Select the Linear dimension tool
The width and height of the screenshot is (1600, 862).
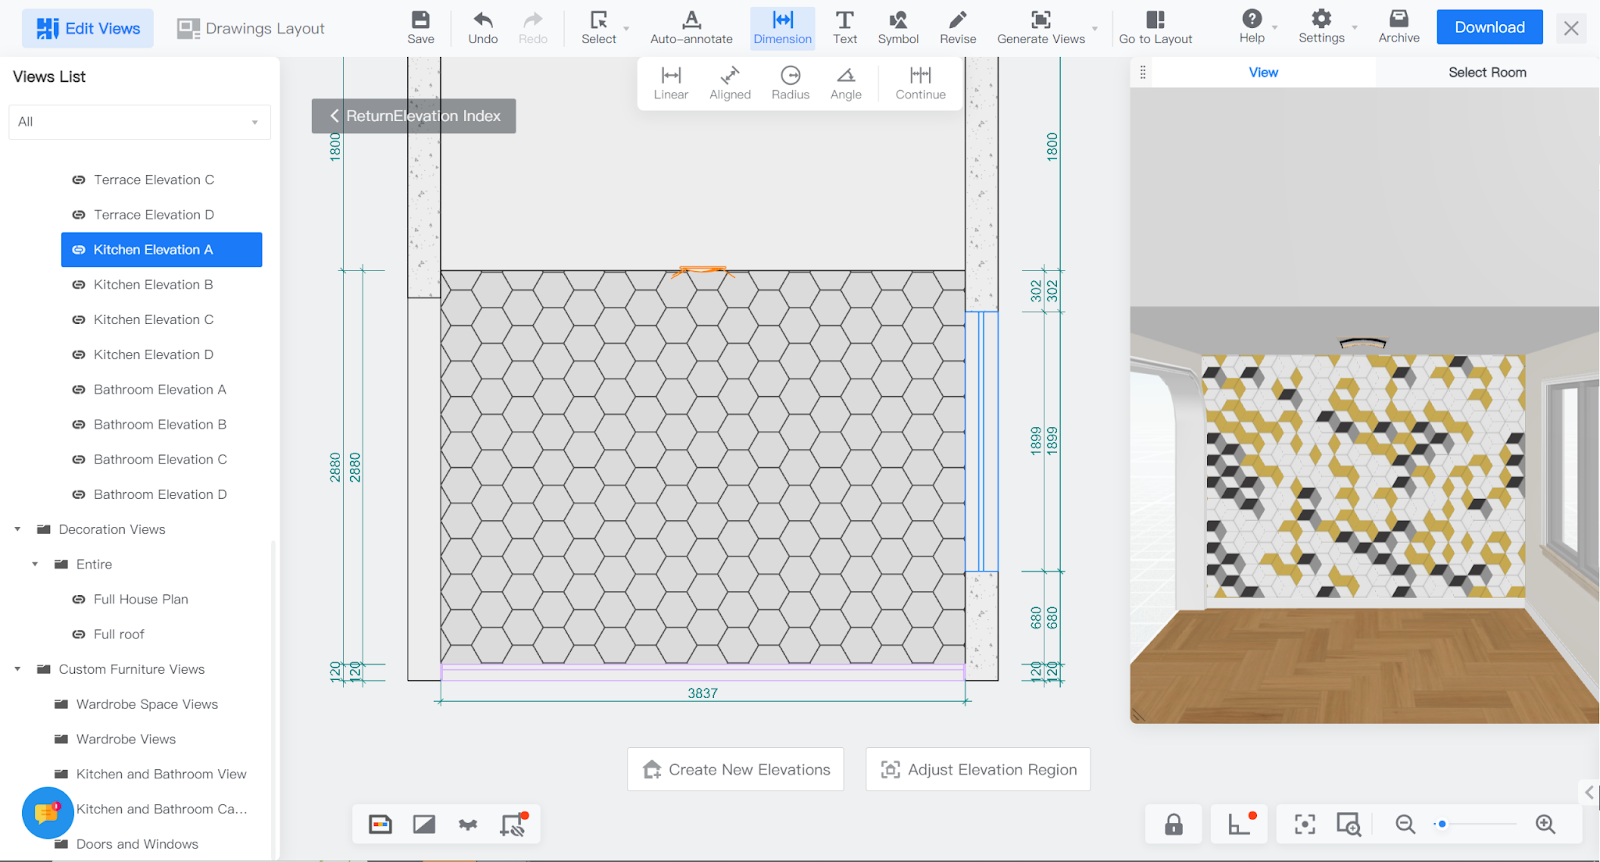click(670, 83)
